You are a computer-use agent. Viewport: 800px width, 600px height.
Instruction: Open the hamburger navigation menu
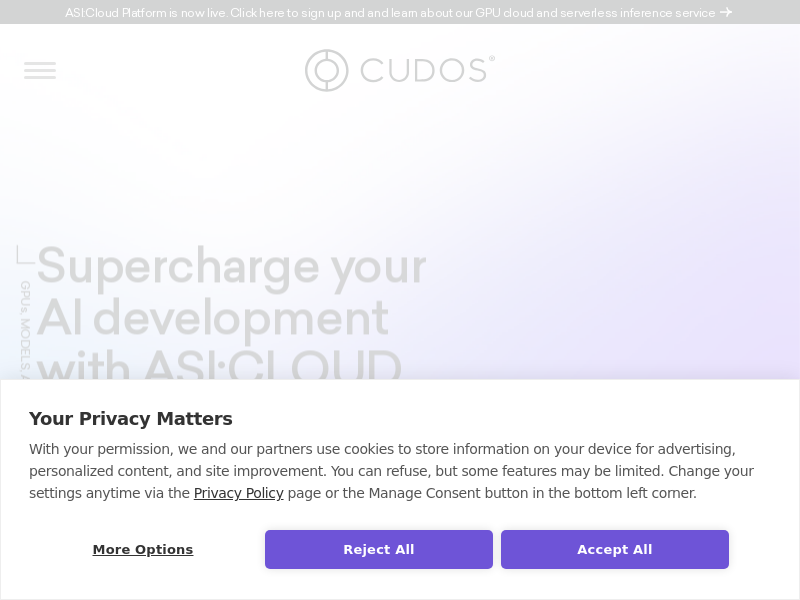(40, 70)
